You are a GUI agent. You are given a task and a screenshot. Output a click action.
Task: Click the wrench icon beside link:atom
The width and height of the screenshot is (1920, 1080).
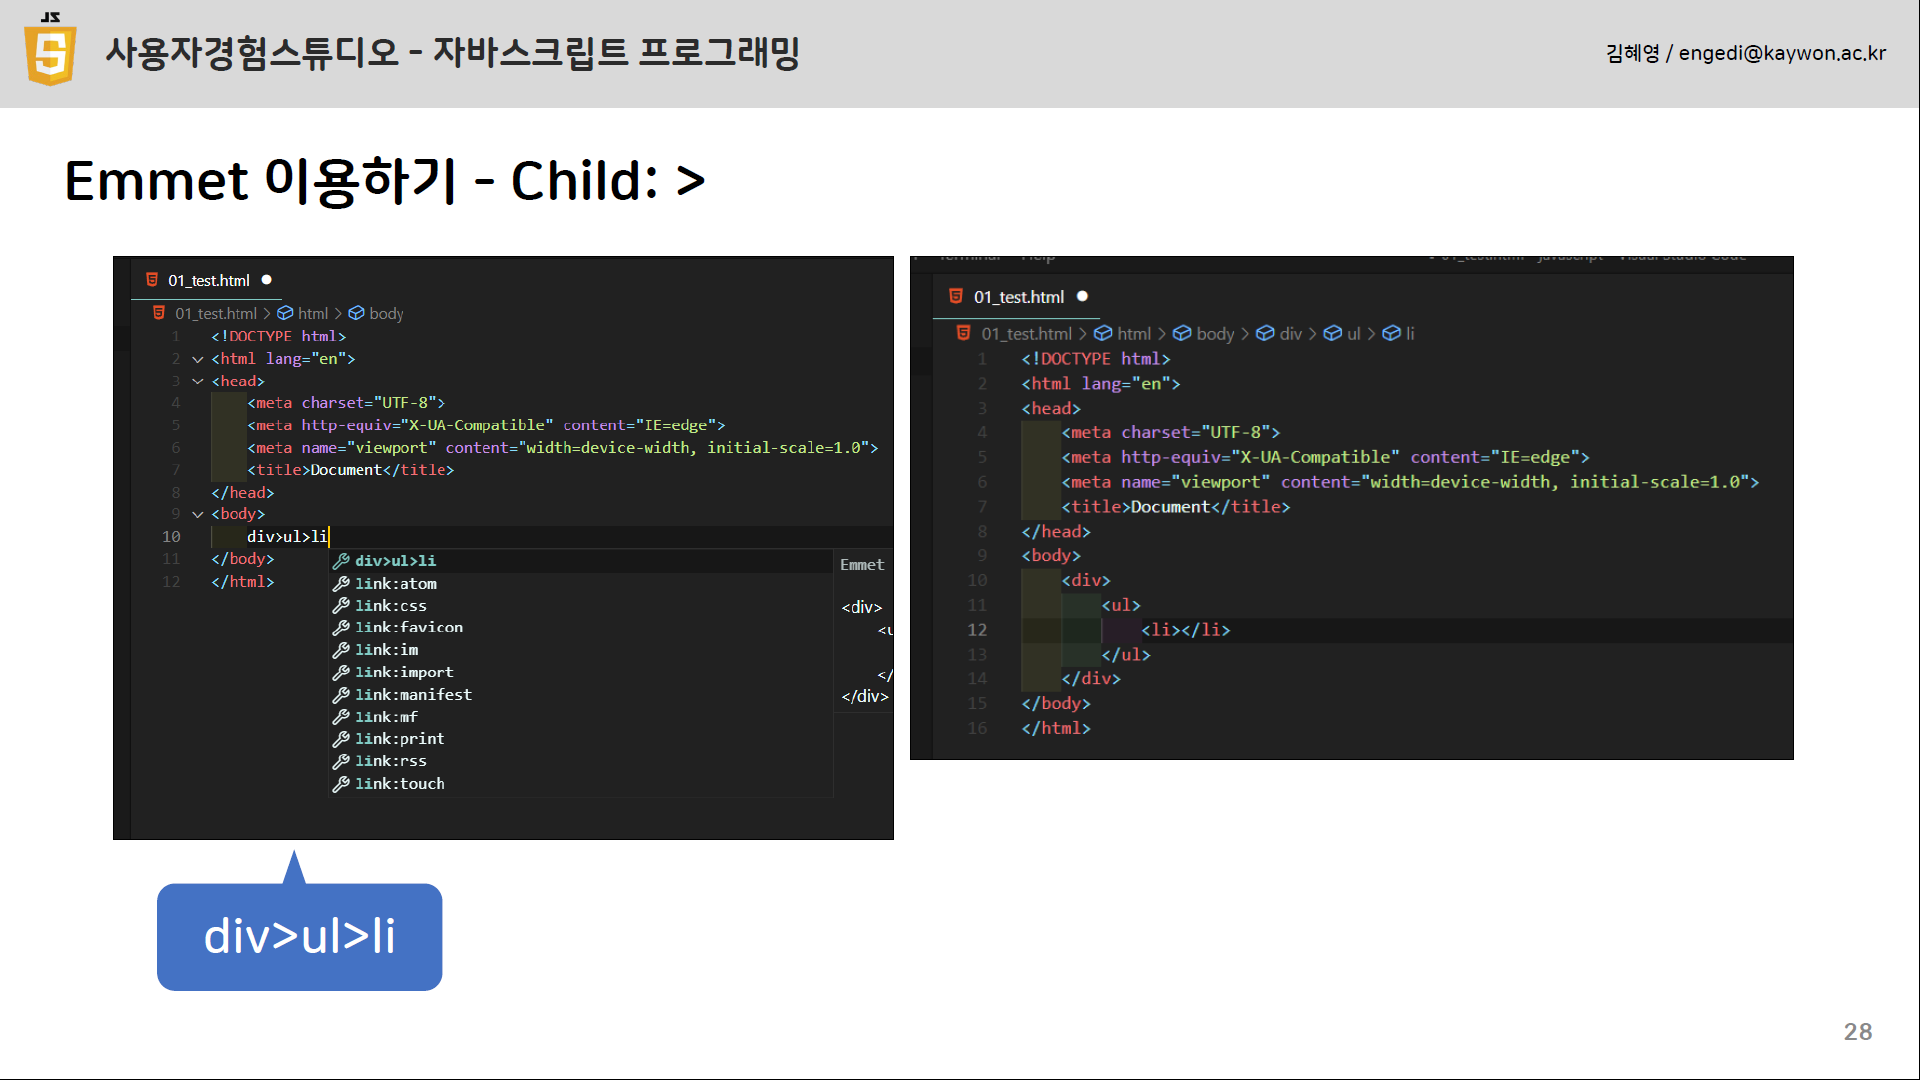click(x=341, y=583)
